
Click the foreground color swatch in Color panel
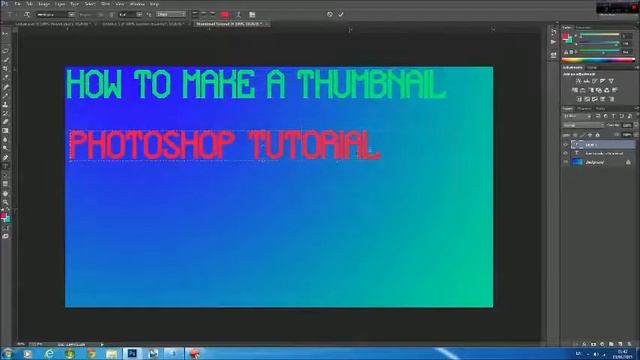[x=565, y=37]
